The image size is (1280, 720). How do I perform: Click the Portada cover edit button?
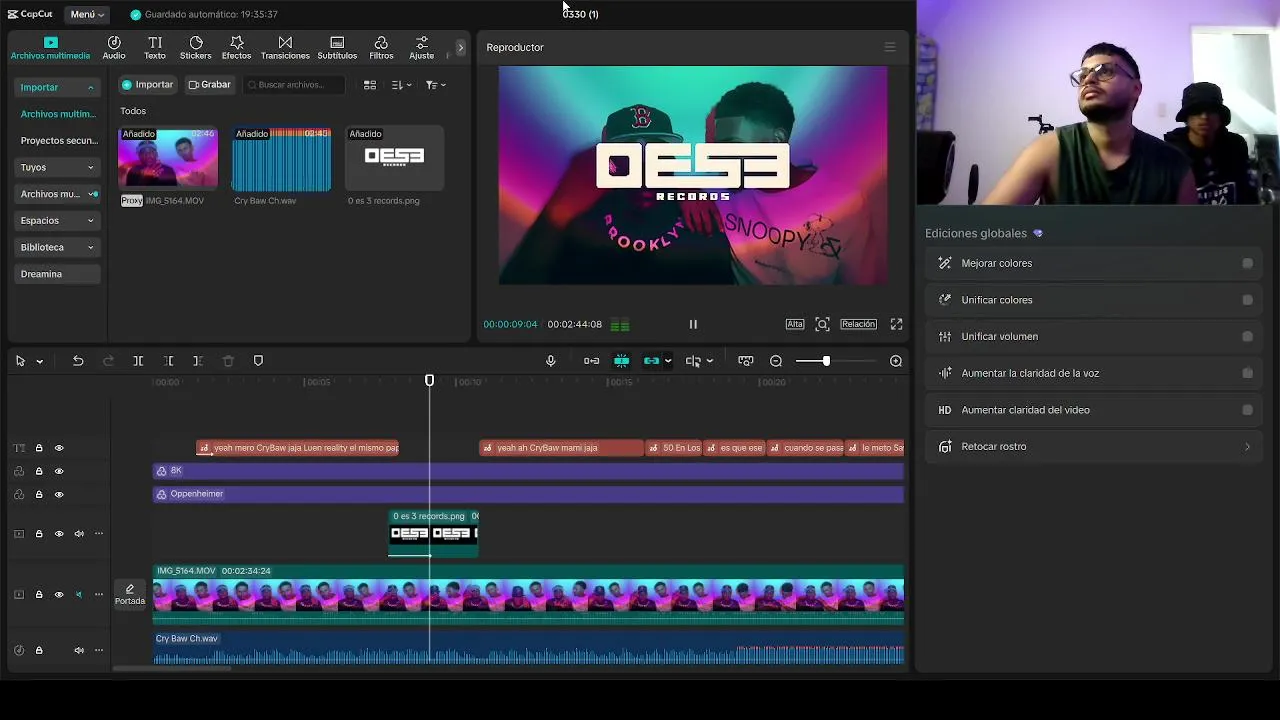click(x=130, y=595)
